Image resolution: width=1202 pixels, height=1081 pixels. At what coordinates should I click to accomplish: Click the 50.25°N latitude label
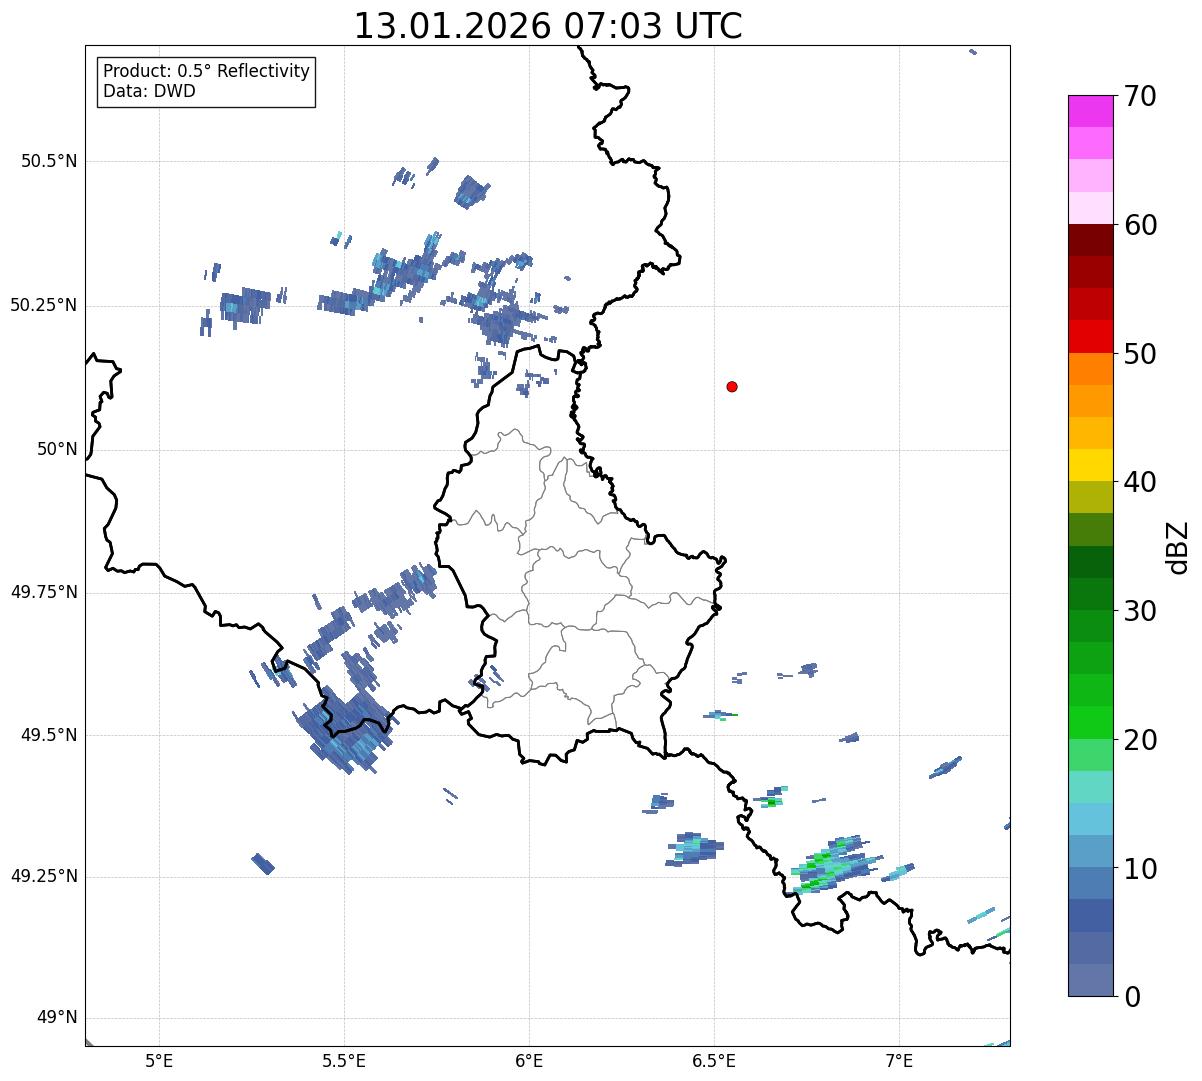point(44,305)
